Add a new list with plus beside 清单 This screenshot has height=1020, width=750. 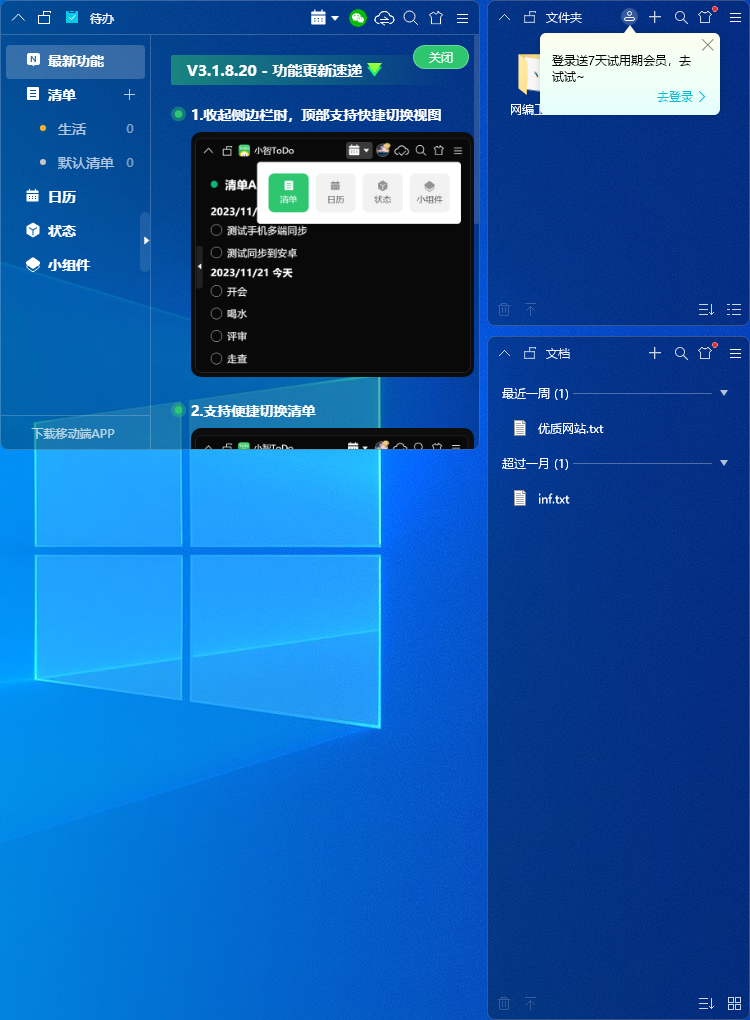(x=129, y=95)
